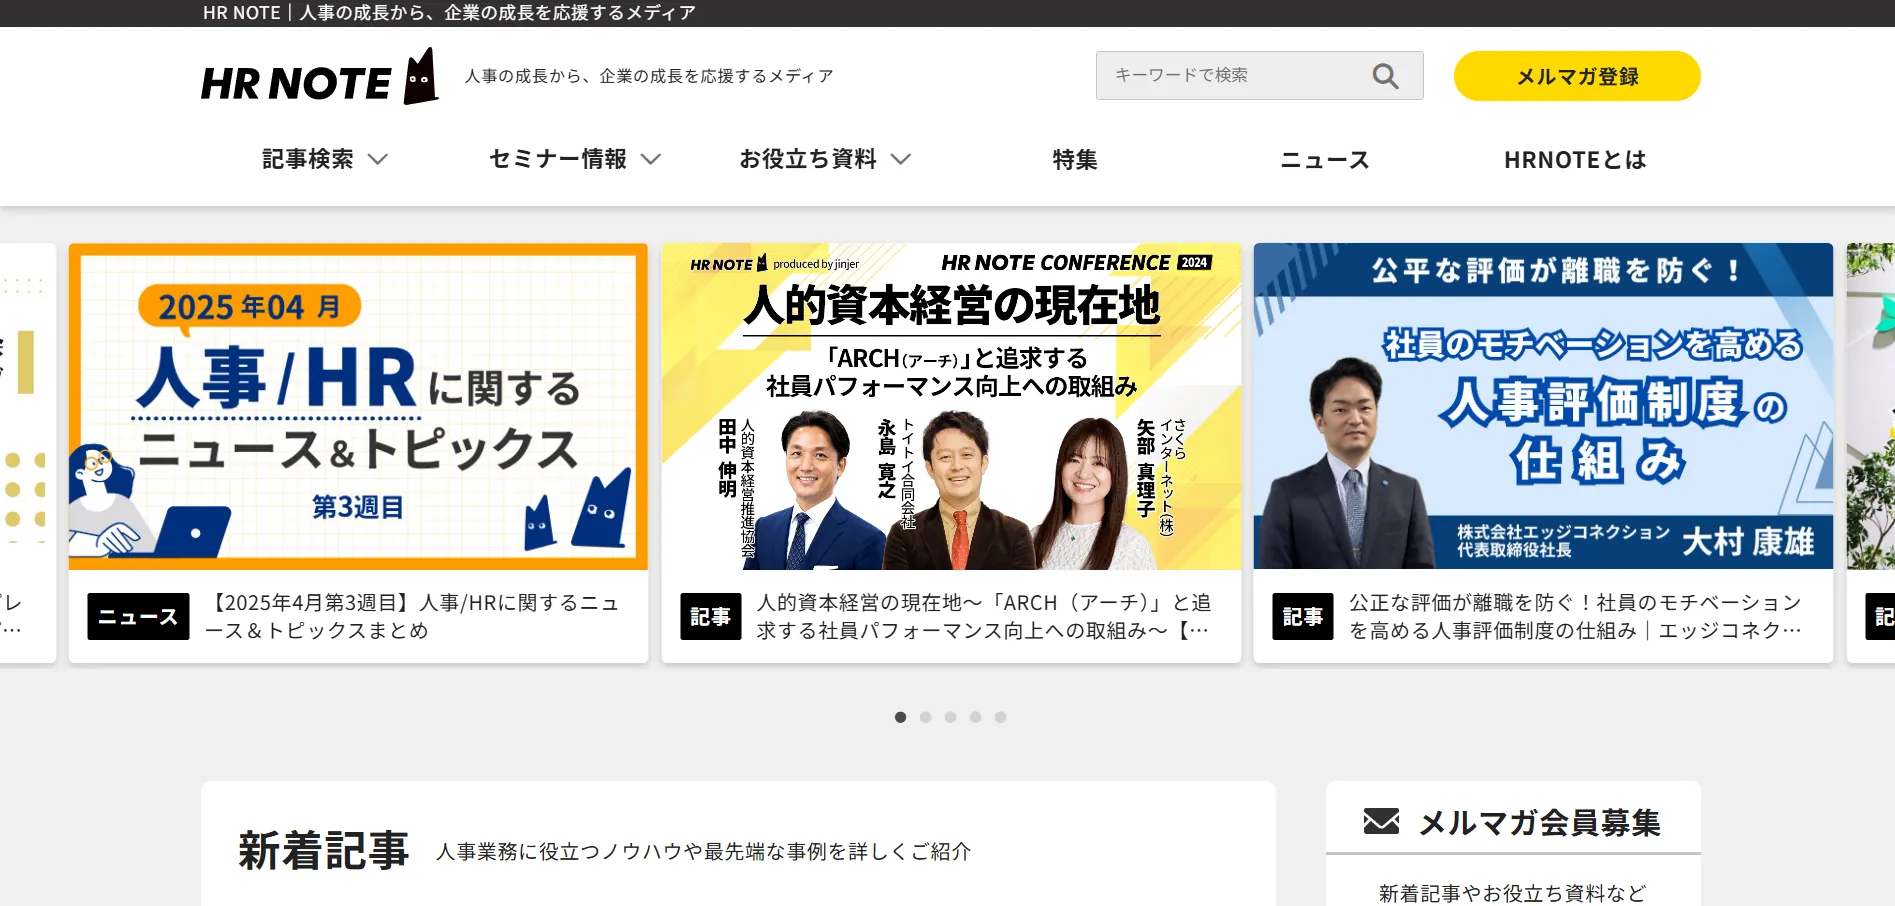Image resolution: width=1895 pixels, height=906 pixels.
Task: Select the second carousel dot
Action: (925, 717)
